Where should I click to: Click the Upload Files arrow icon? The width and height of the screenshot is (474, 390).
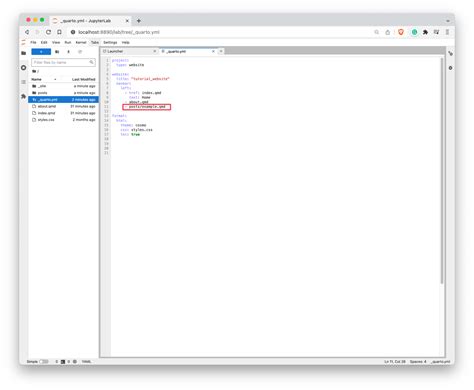click(68, 52)
